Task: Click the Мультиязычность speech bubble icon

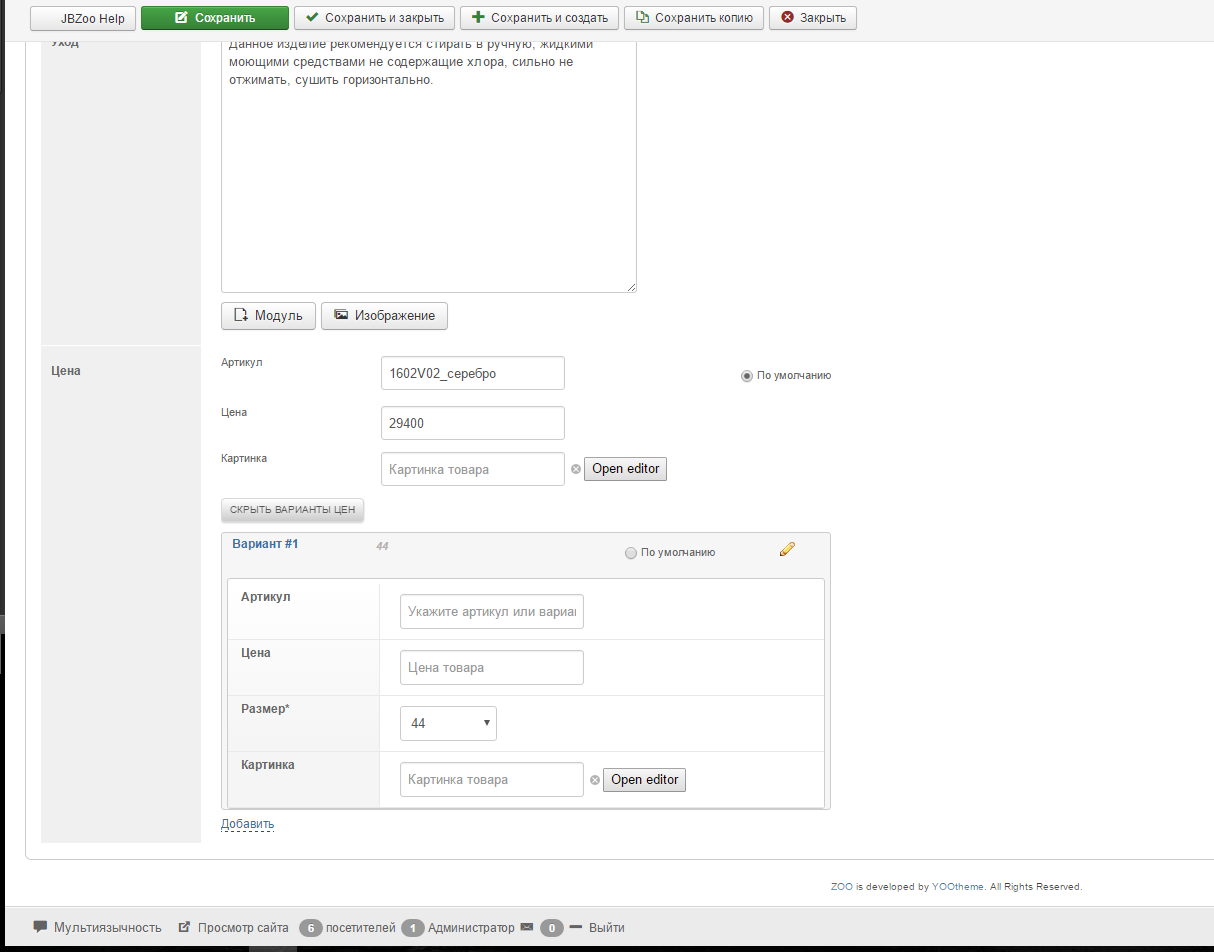Action: click(41, 927)
